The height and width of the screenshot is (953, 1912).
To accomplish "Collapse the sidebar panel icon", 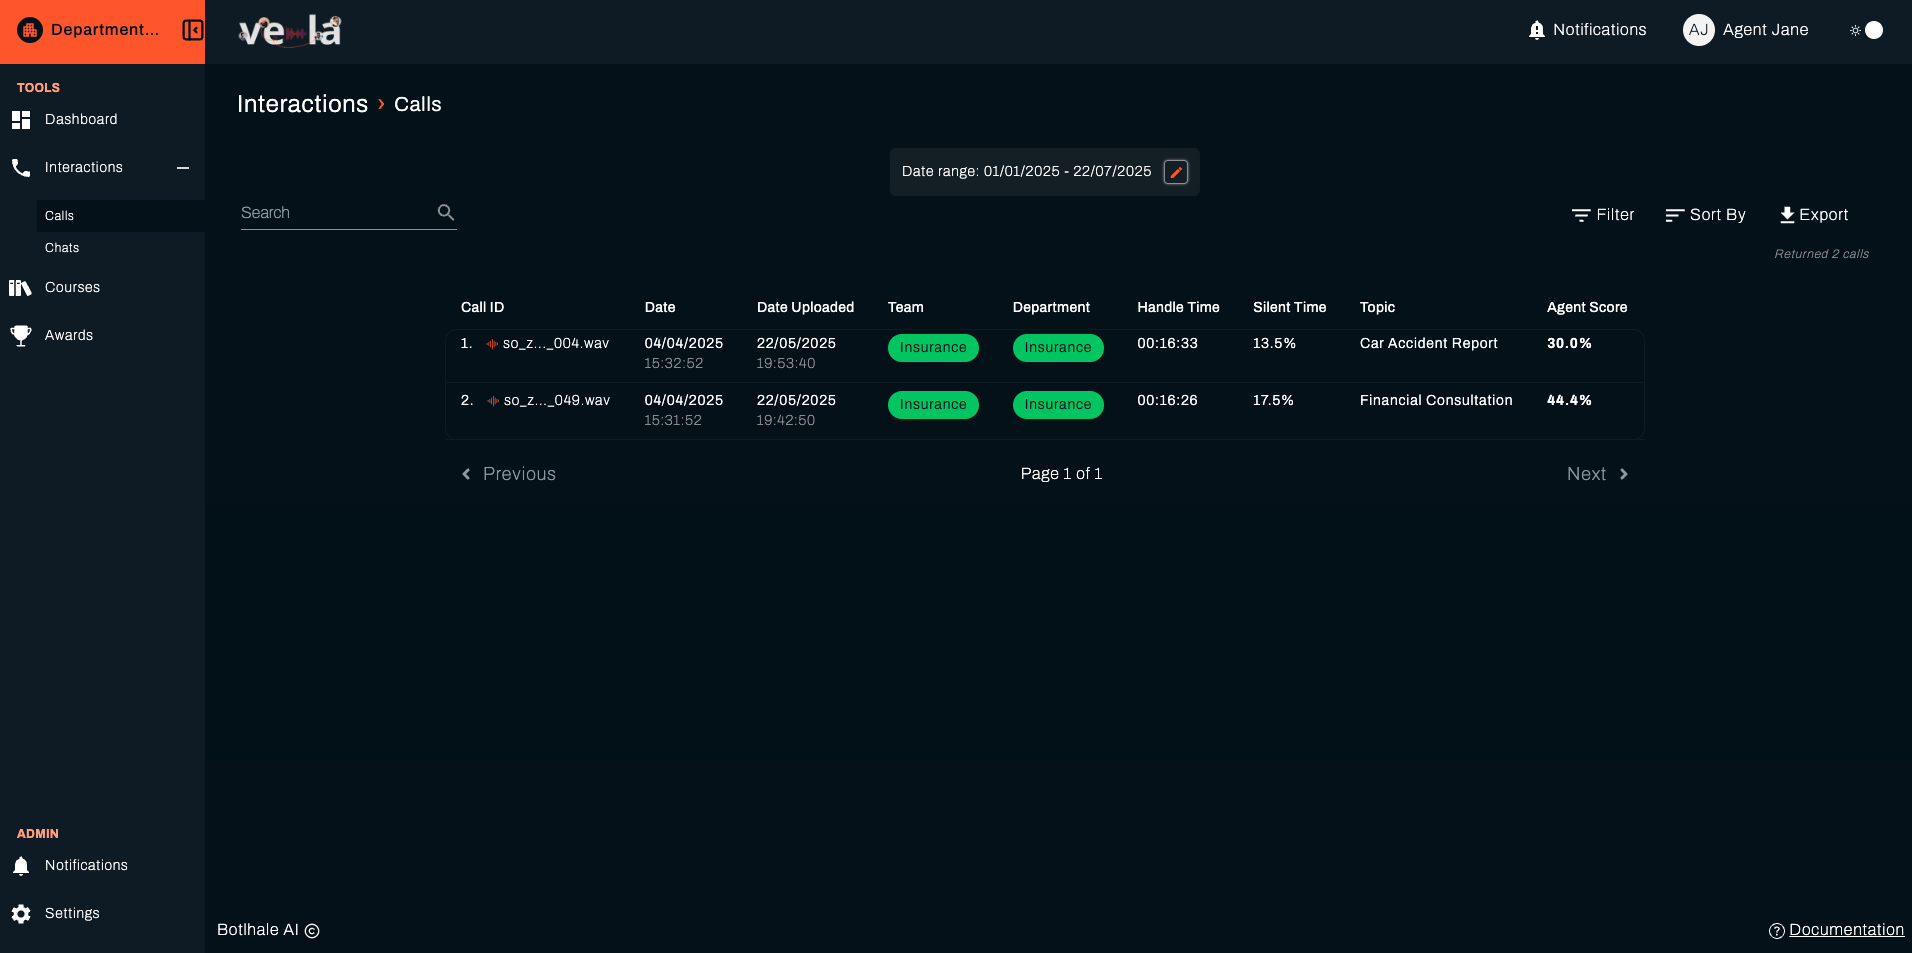I will click(x=192, y=30).
